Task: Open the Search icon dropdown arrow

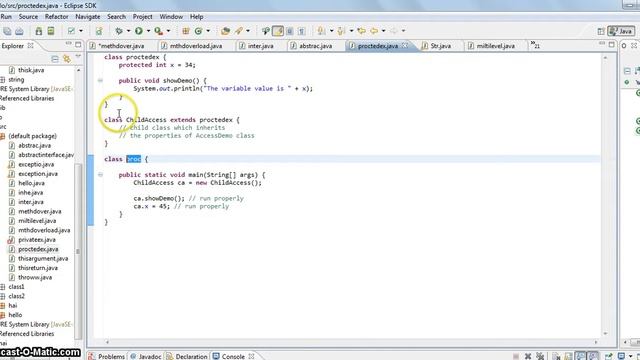Action: point(248,31)
